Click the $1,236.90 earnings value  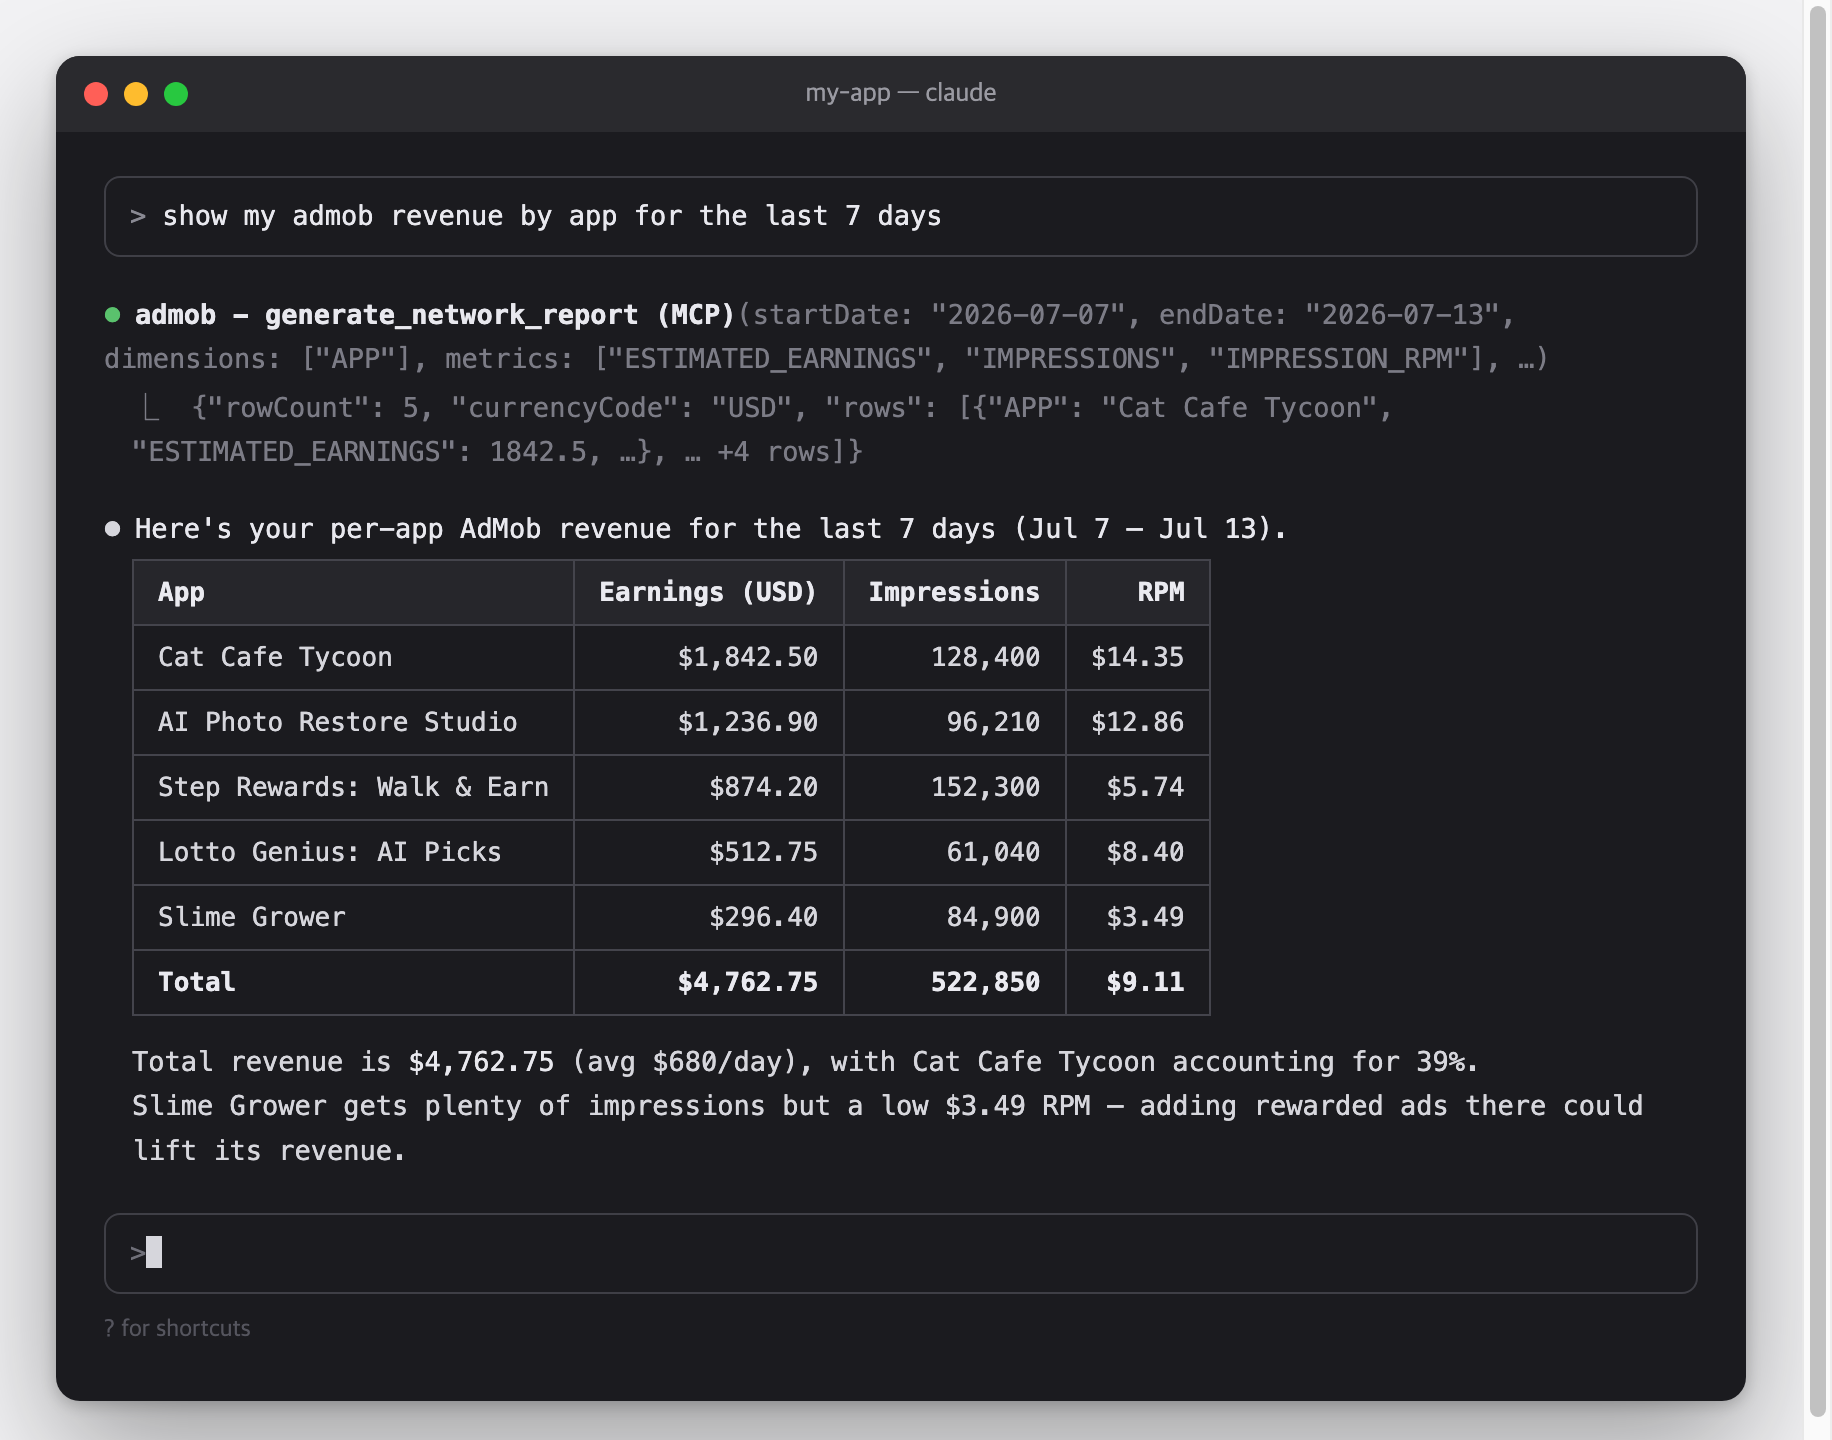747,722
